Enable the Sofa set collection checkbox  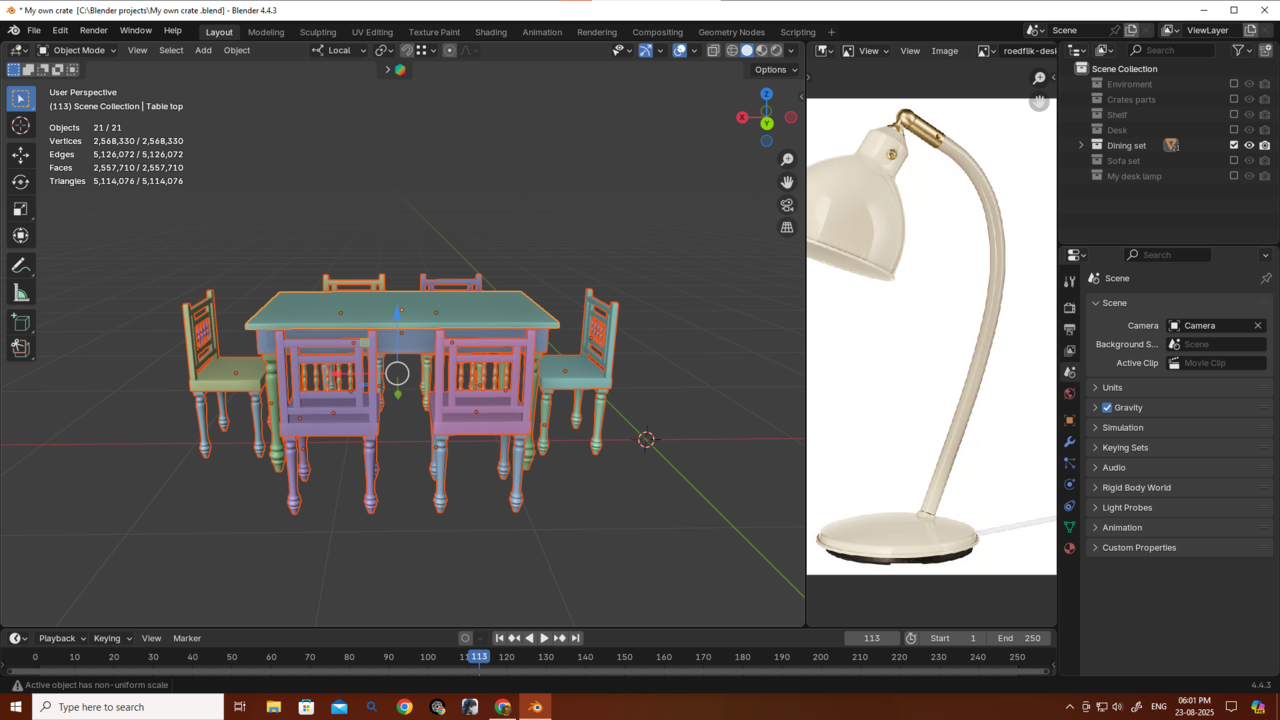coord(1233,161)
